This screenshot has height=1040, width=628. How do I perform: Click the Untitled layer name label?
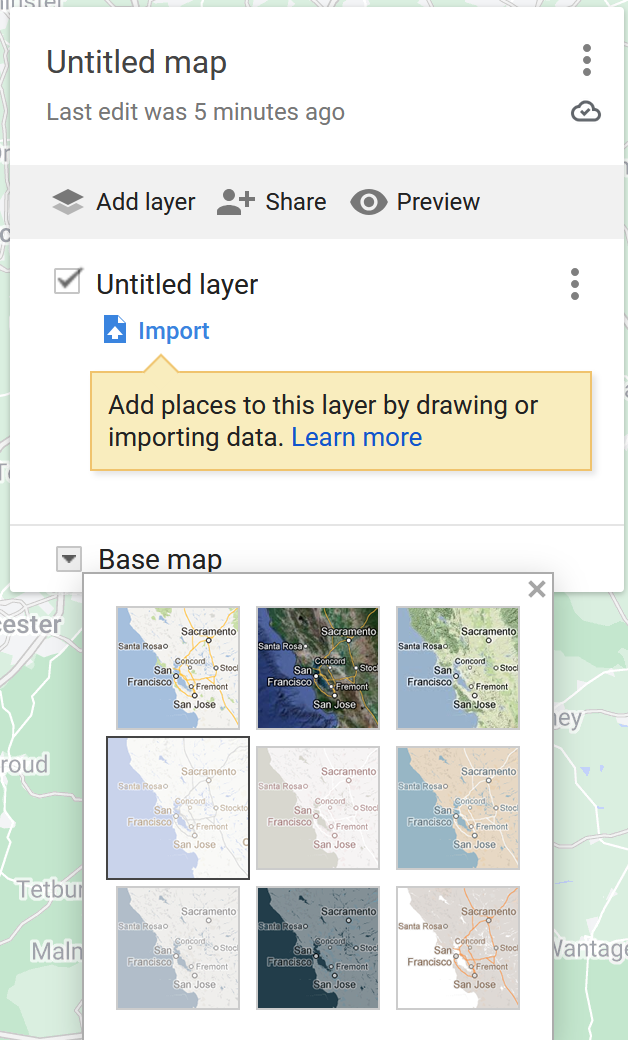point(176,284)
